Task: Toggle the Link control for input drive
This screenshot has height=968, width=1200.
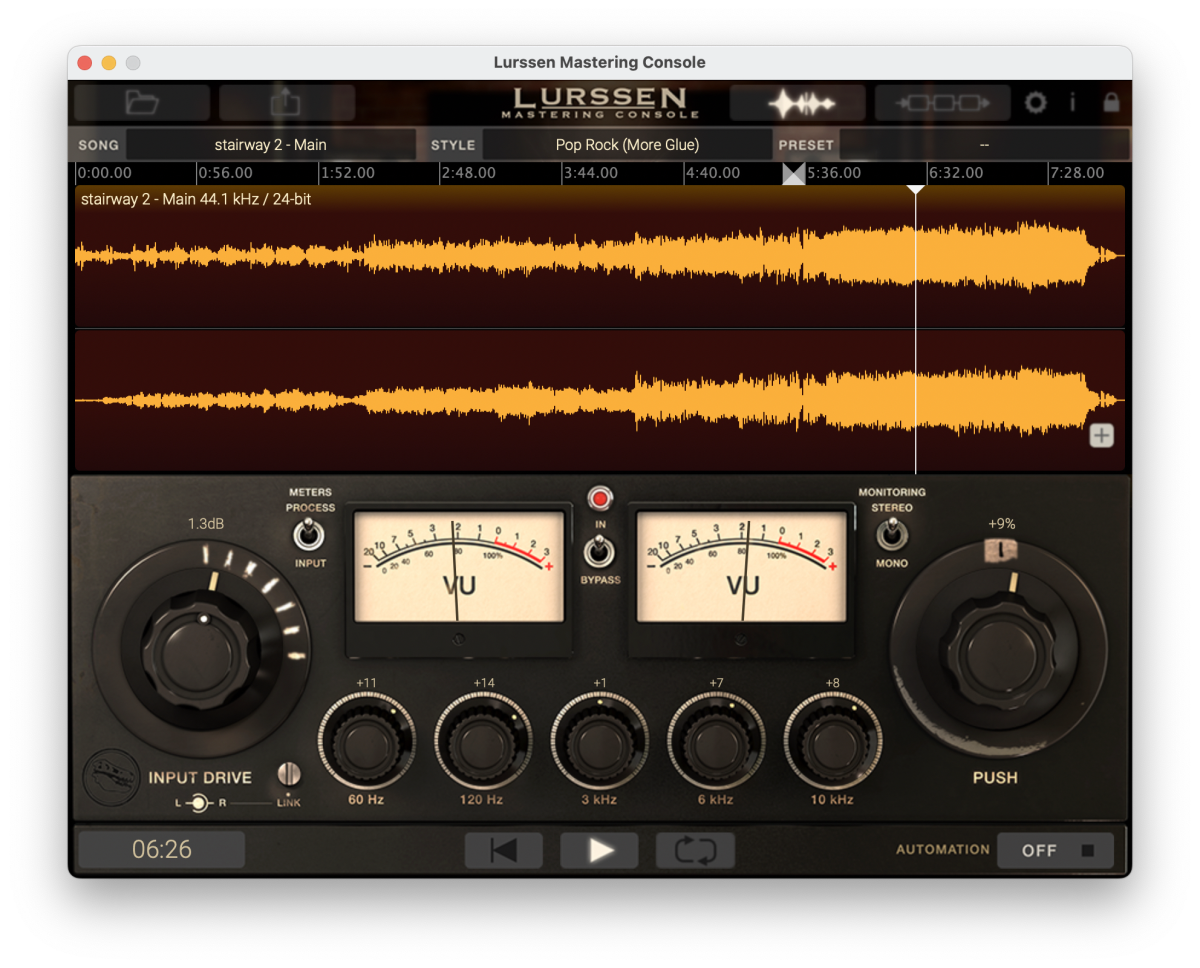Action: coord(289,774)
